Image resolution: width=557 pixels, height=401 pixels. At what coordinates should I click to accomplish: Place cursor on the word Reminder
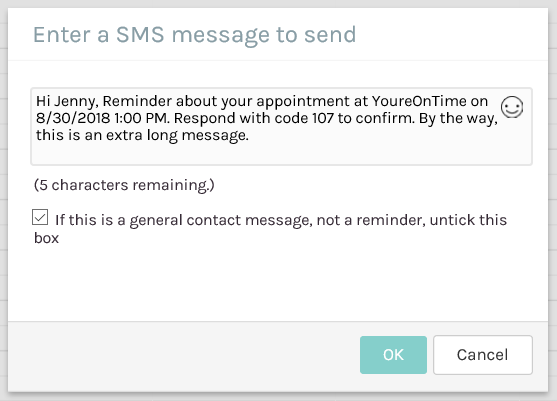tap(137, 101)
